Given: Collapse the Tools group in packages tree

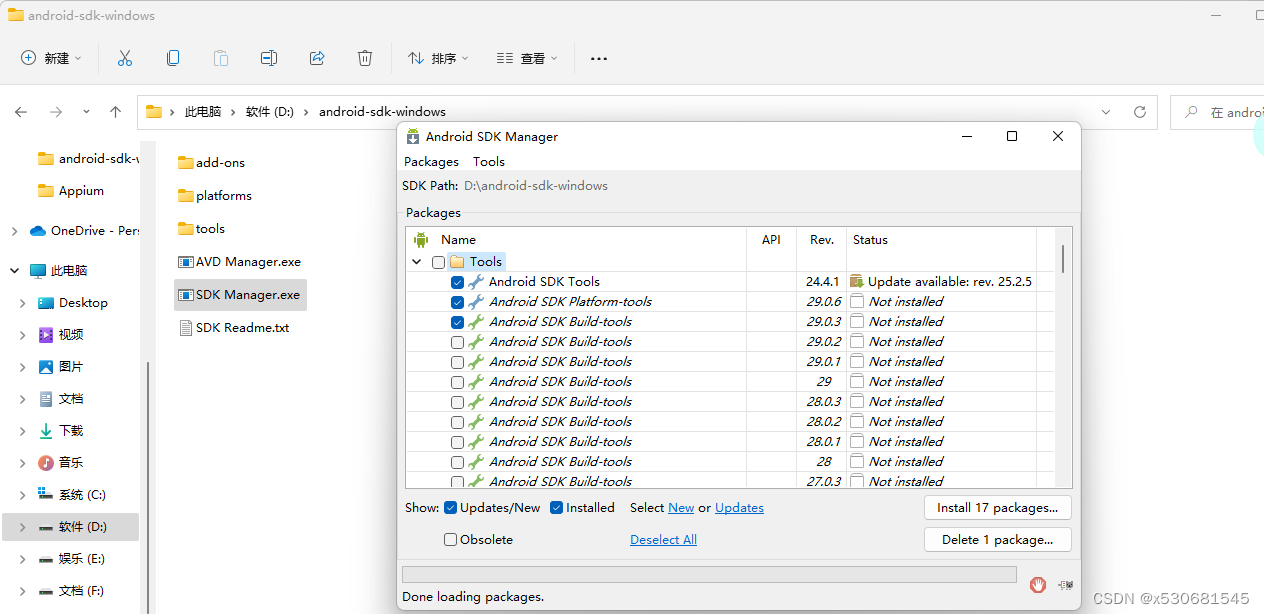Looking at the screenshot, I should [x=416, y=262].
